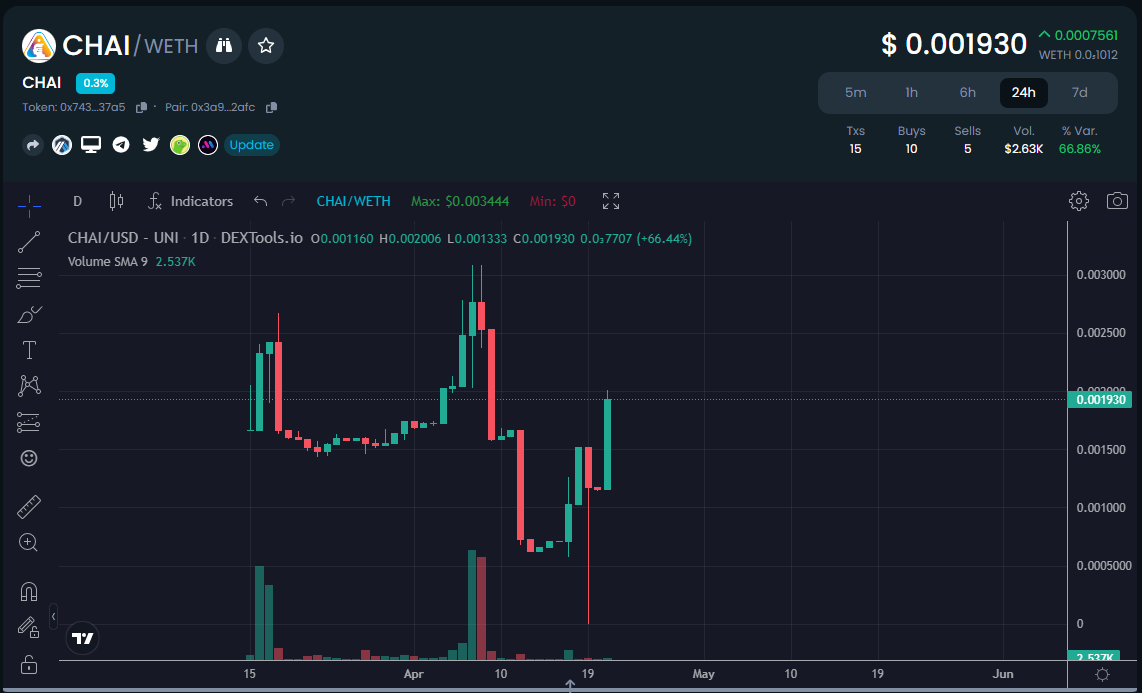
Task: Click the Max: $0.003444 label
Action: click(460, 202)
